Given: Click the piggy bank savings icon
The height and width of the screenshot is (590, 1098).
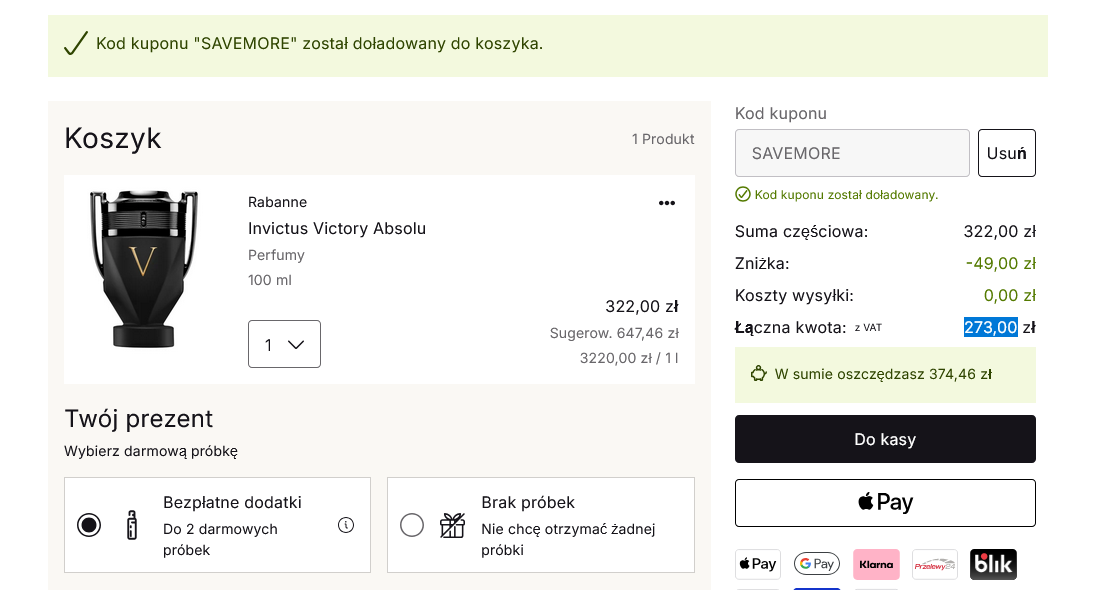Looking at the screenshot, I should 758,374.
